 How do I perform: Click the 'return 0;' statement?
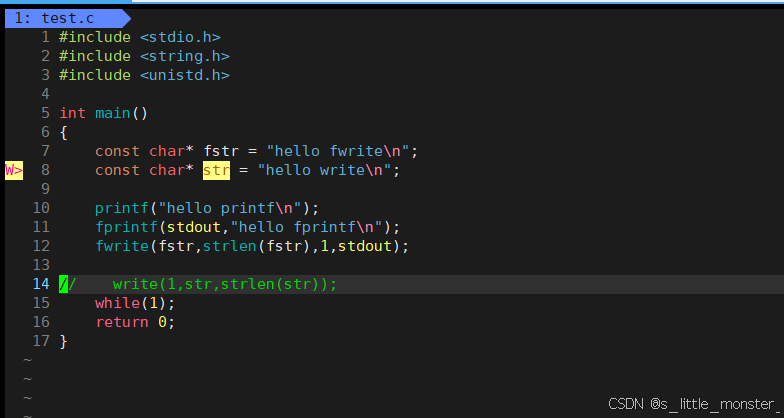(x=134, y=322)
